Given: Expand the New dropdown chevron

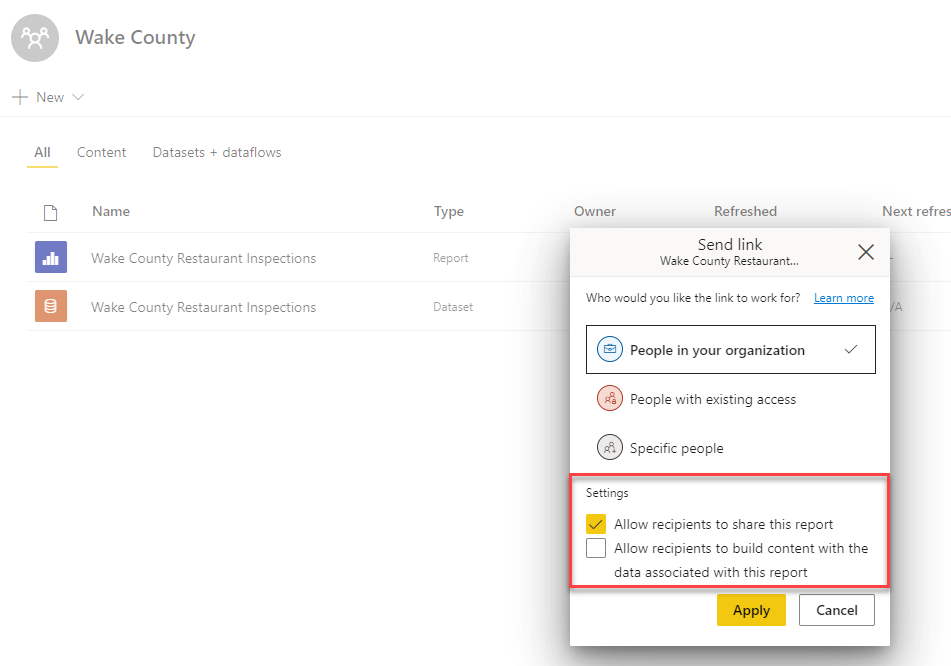Looking at the screenshot, I should click(78, 97).
